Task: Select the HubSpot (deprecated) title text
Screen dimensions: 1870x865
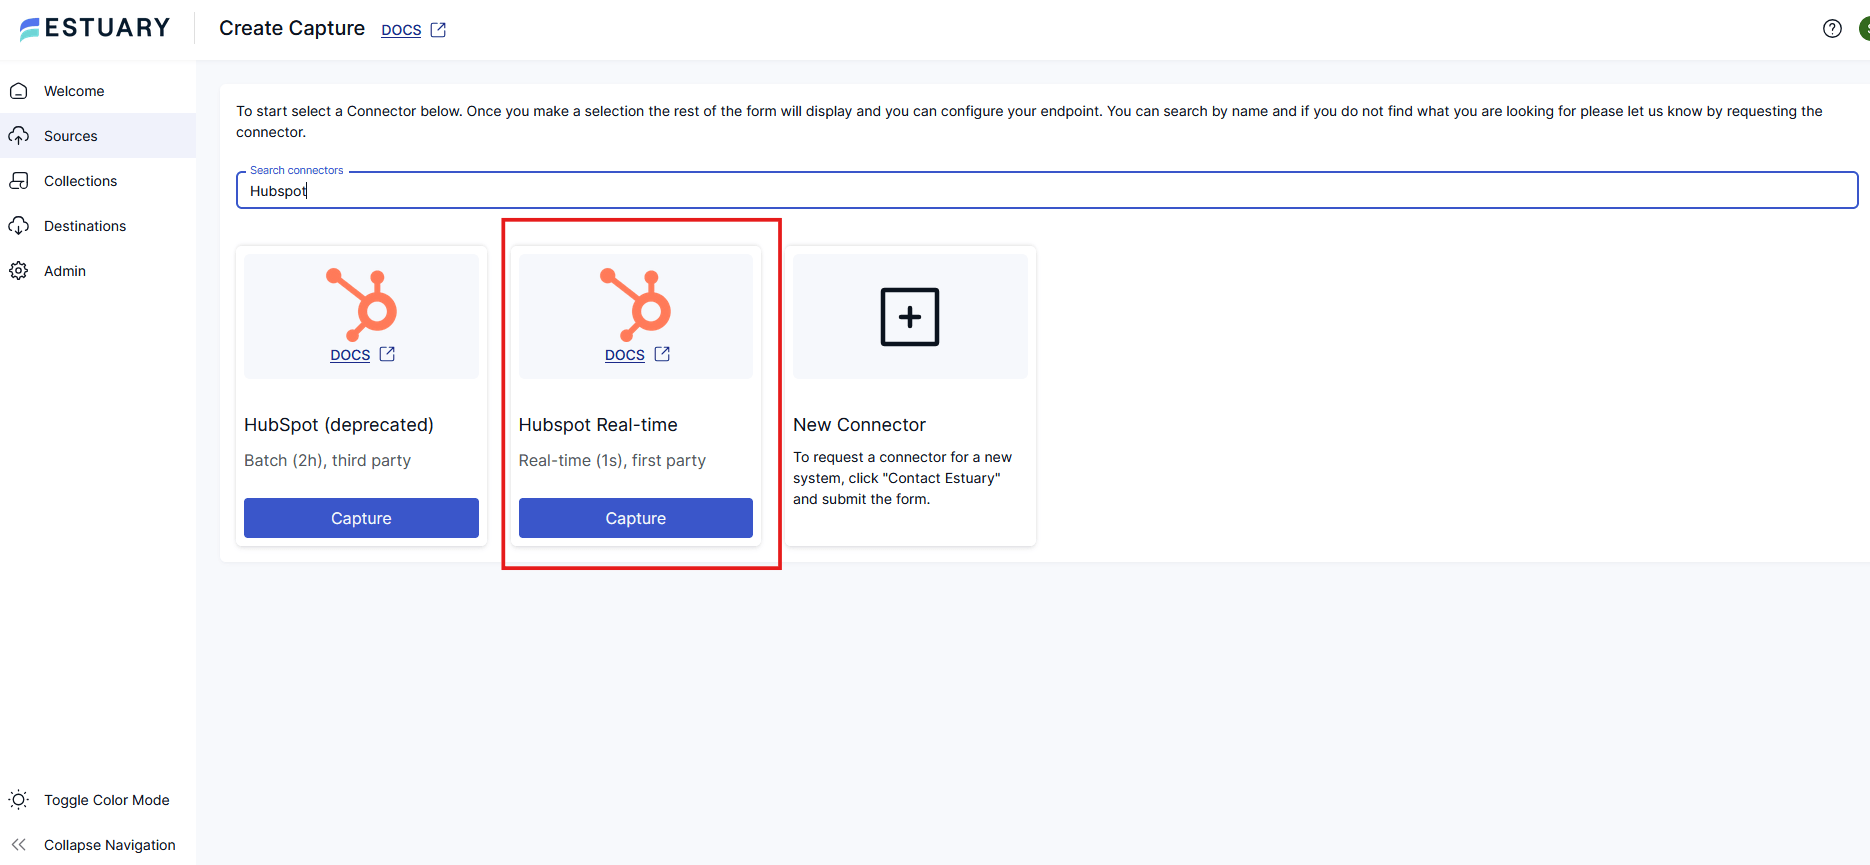Action: (x=339, y=425)
